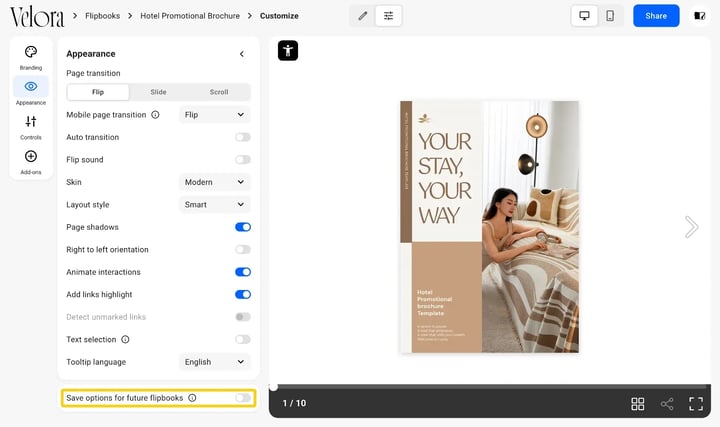This screenshot has height=427, width=720.
Task: Open the Layout style Smart dropdown
Action: click(214, 205)
